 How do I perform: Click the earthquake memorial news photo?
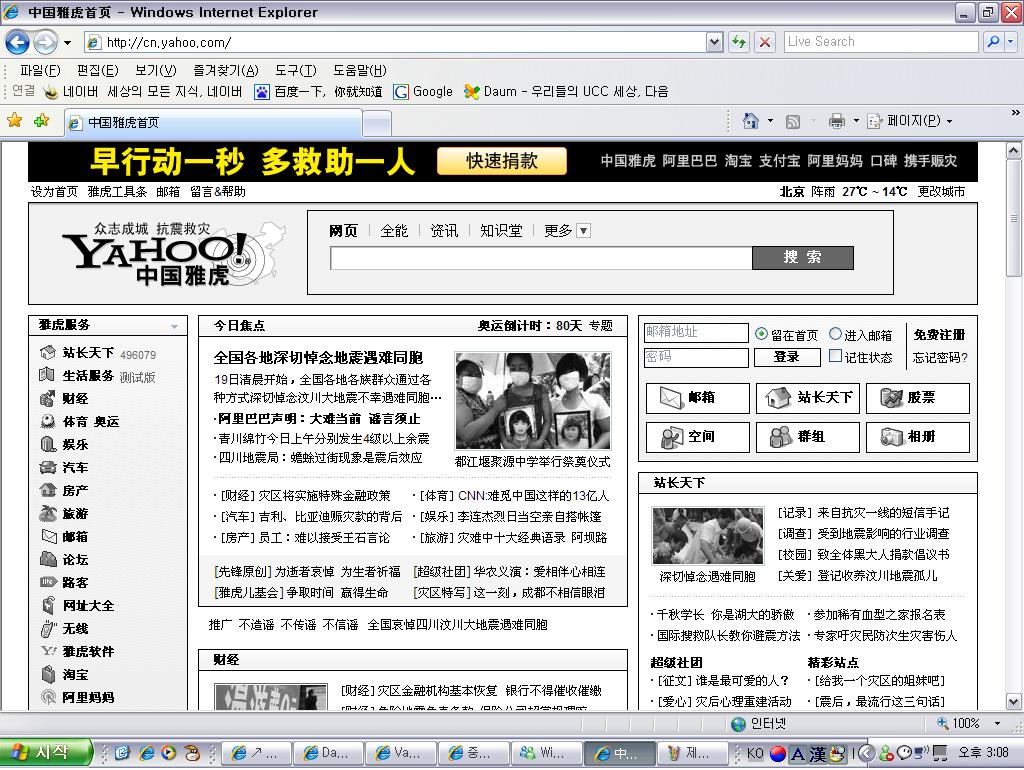click(533, 400)
